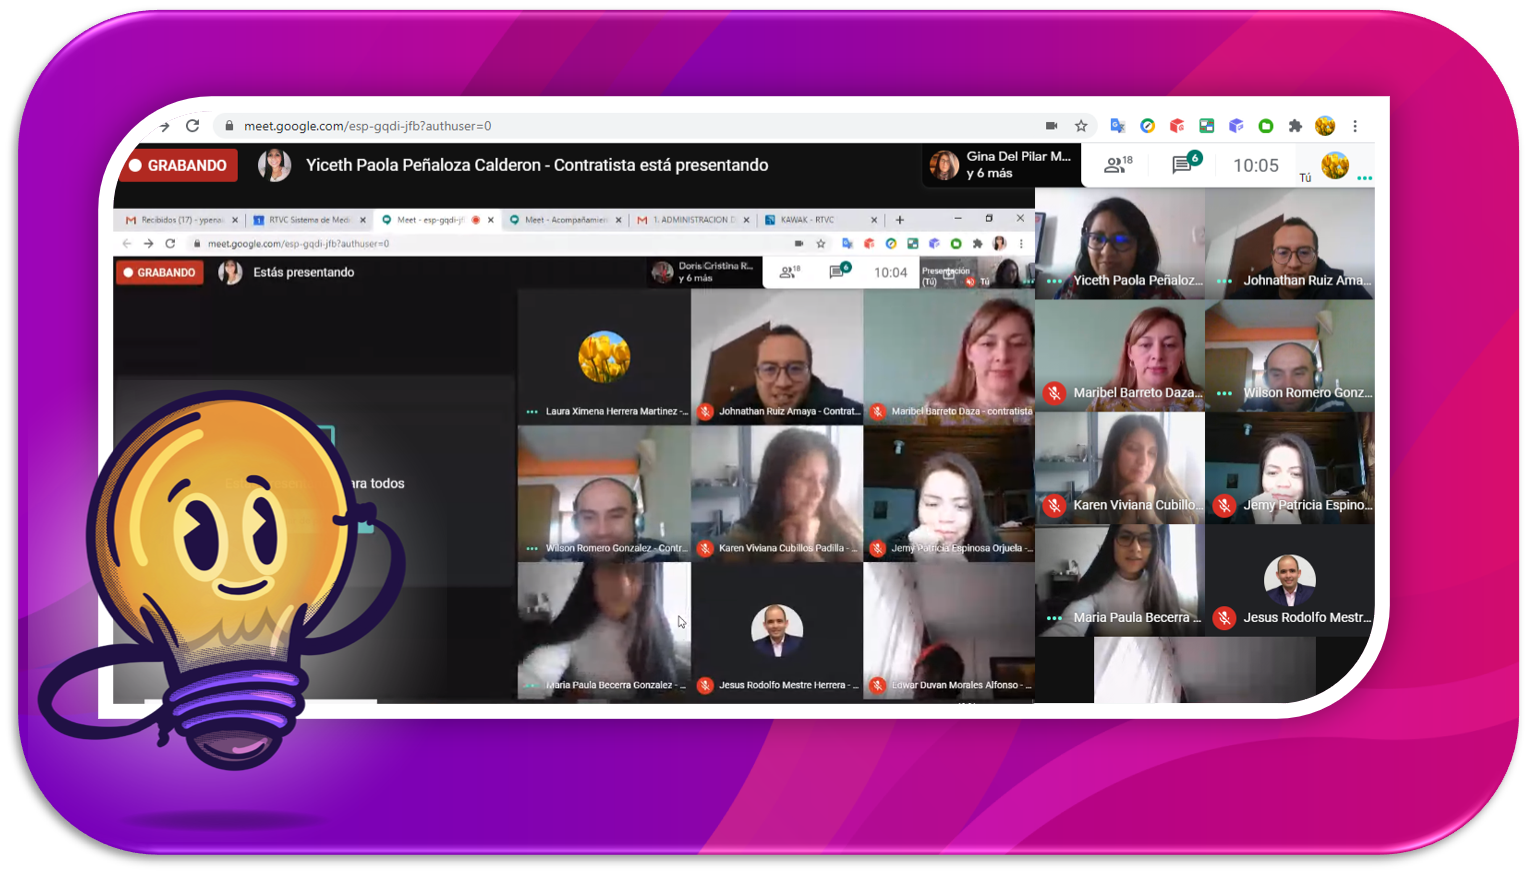This screenshot has width=1530, height=874.
Task: Switch to 'RTVC Sistema de Medi' tab
Action: 310,220
